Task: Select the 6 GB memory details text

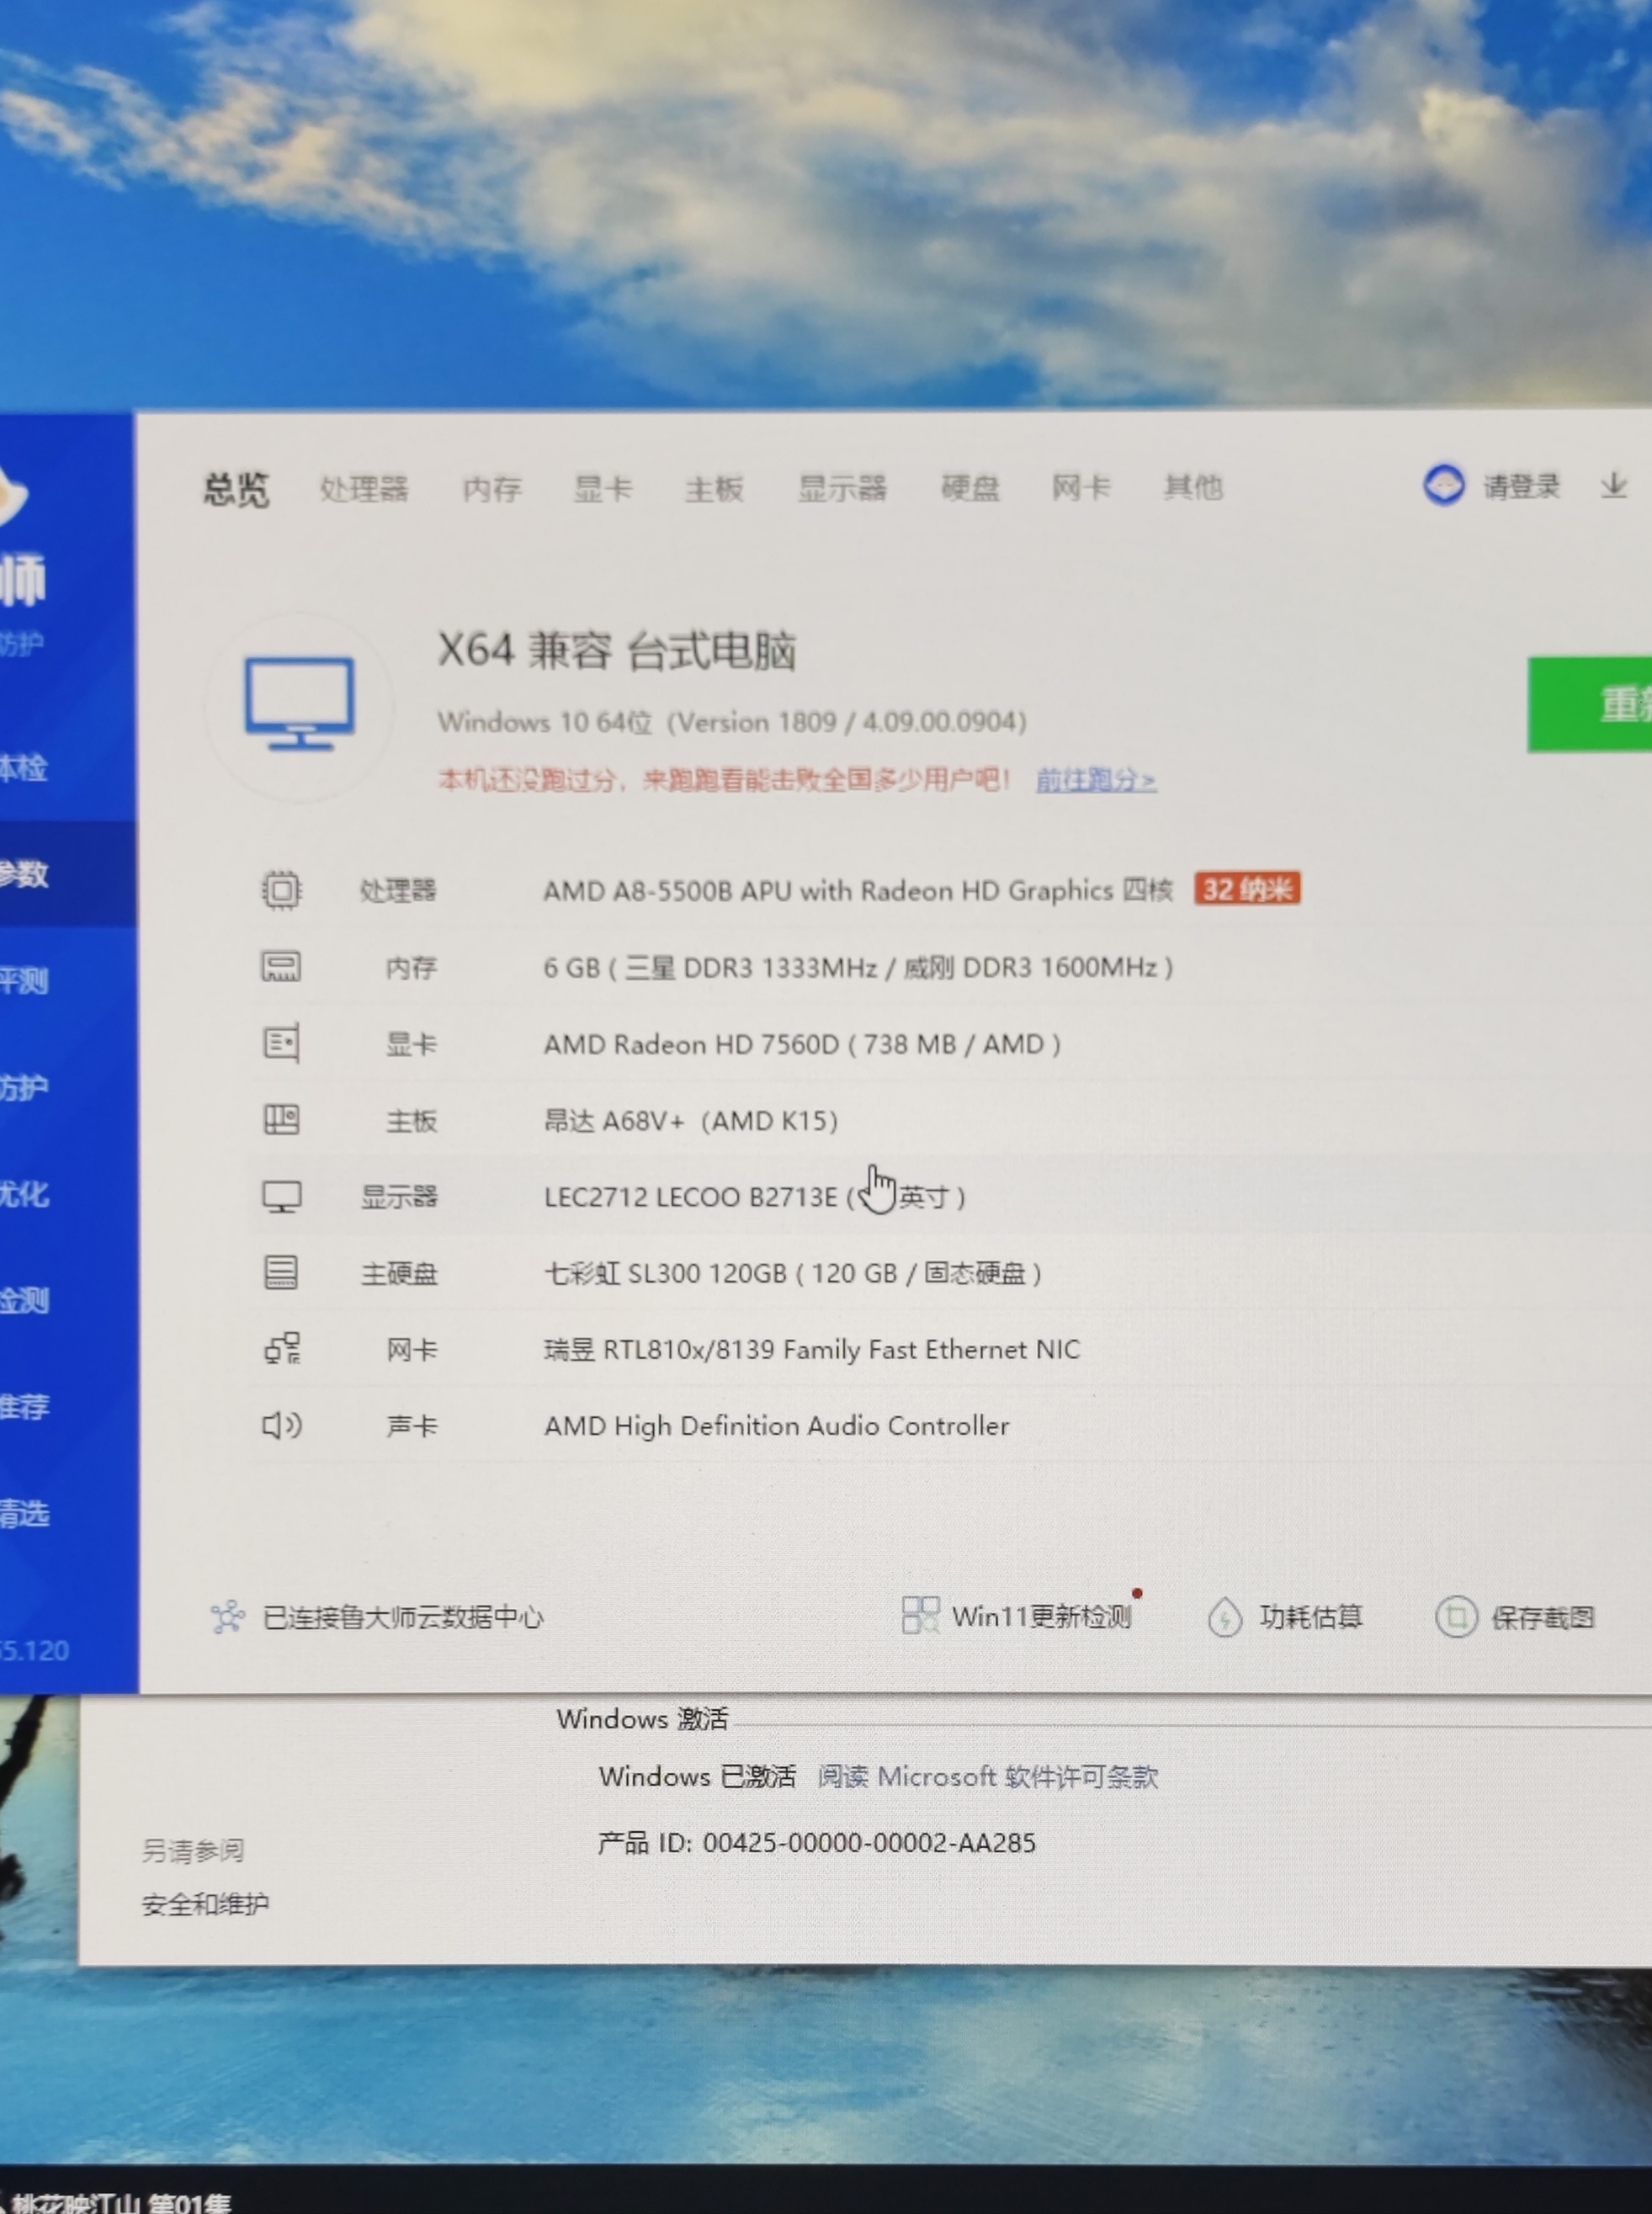Action: [858, 967]
